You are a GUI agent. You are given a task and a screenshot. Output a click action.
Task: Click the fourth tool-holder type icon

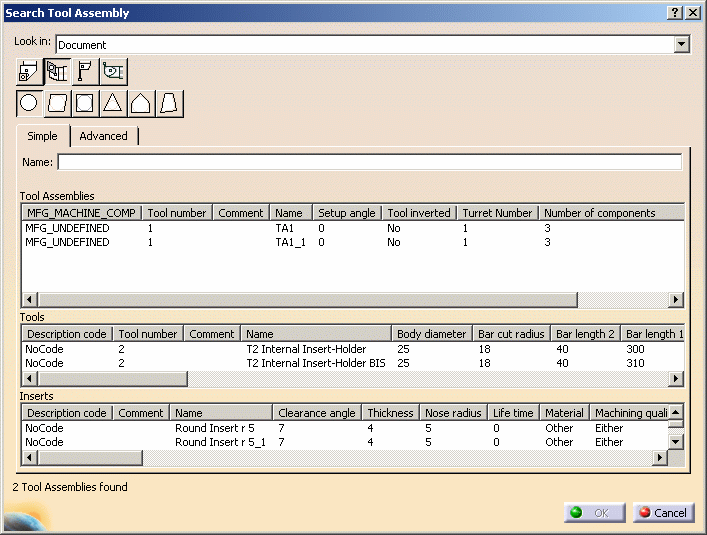pos(113,72)
